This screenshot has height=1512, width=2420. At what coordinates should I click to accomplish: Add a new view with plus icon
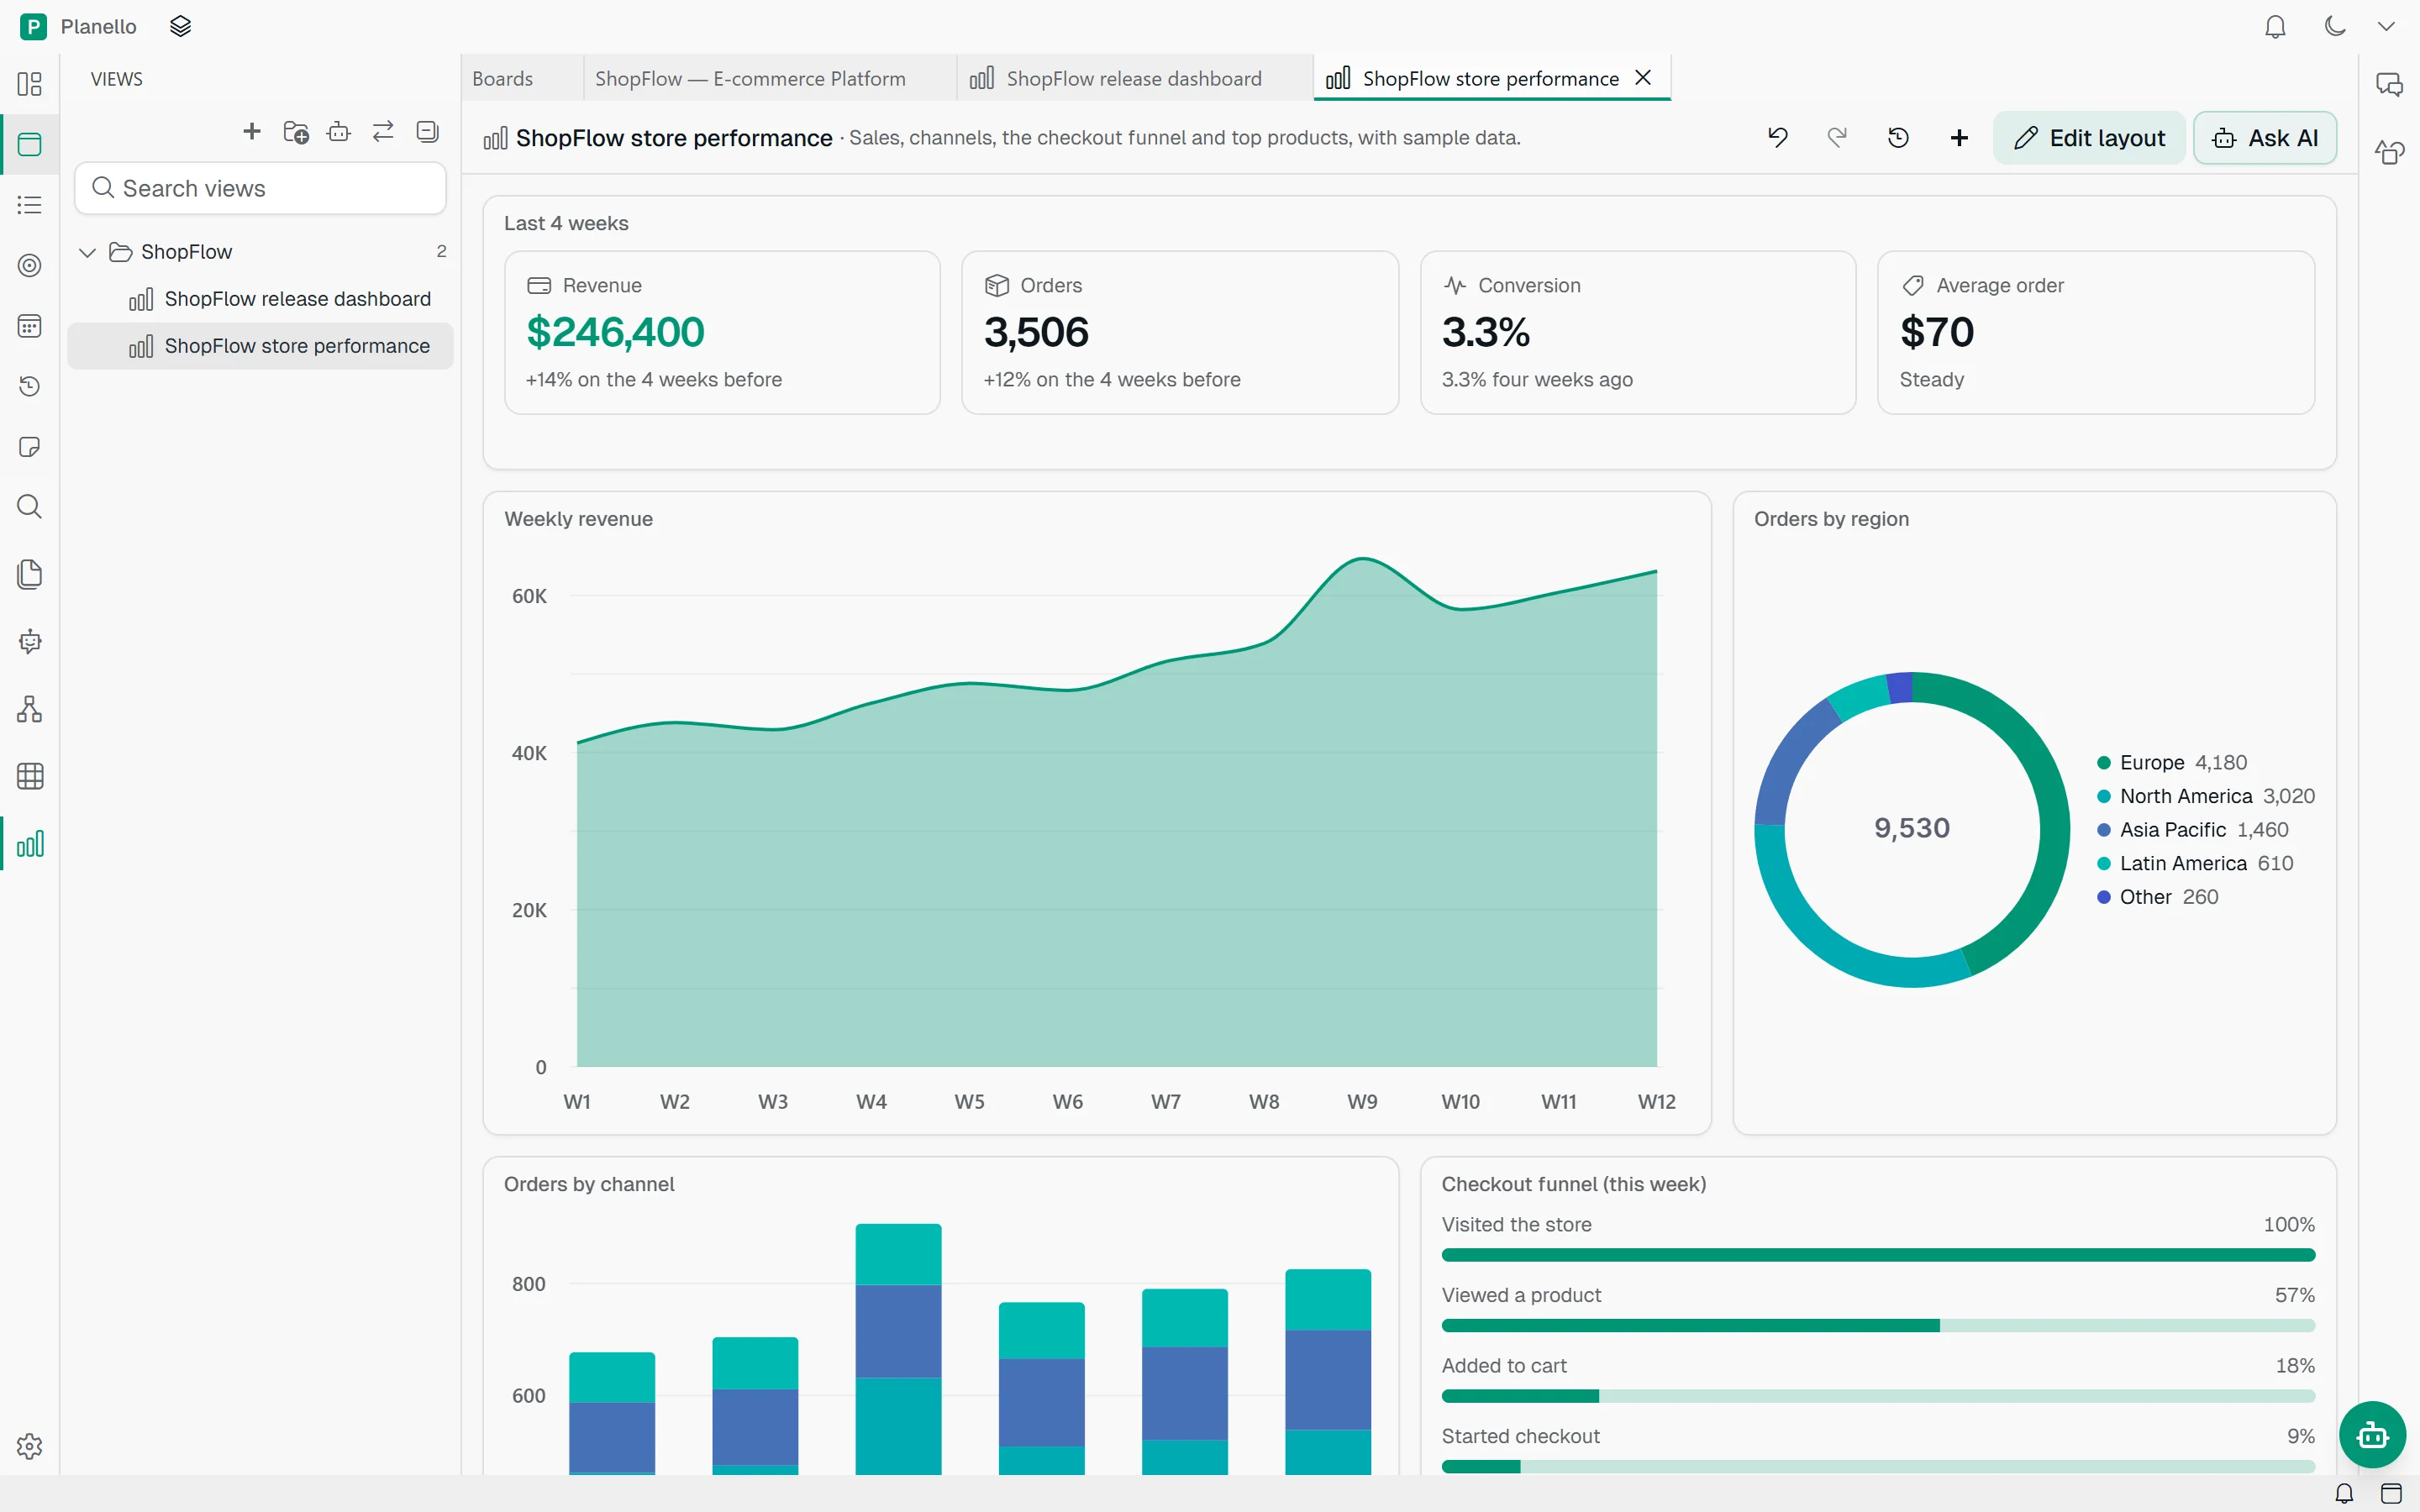[252, 131]
